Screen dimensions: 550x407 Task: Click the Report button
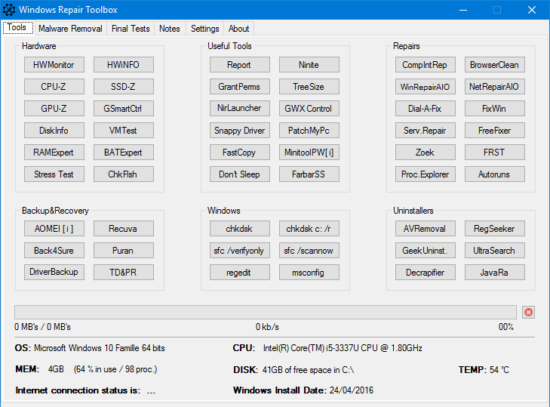240,65
